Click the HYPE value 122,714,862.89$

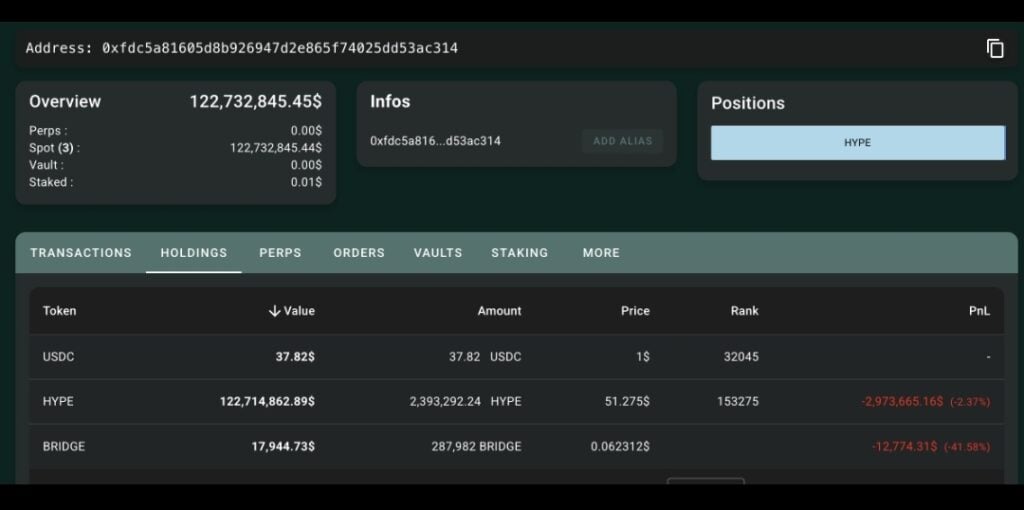pos(267,401)
